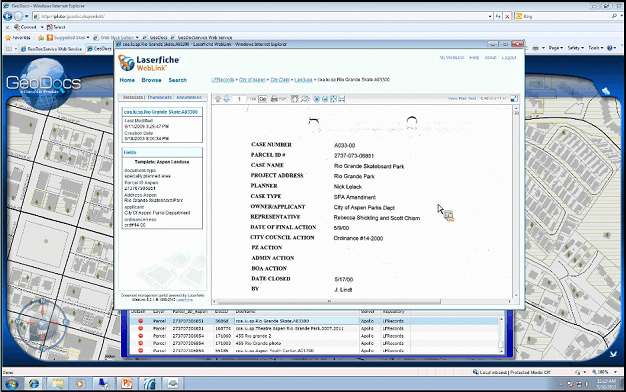Click red remove icon in 455 Rio Grande photo row

(141, 343)
